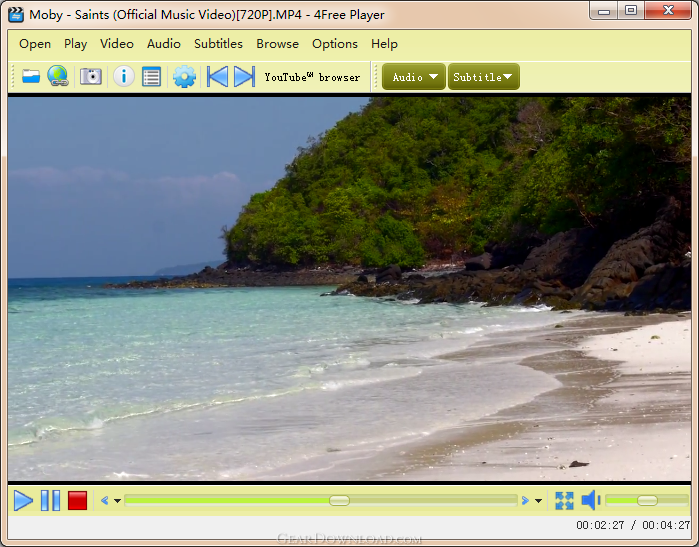Pause the video
The height and width of the screenshot is (547, 699).
(x=50, y=500)
